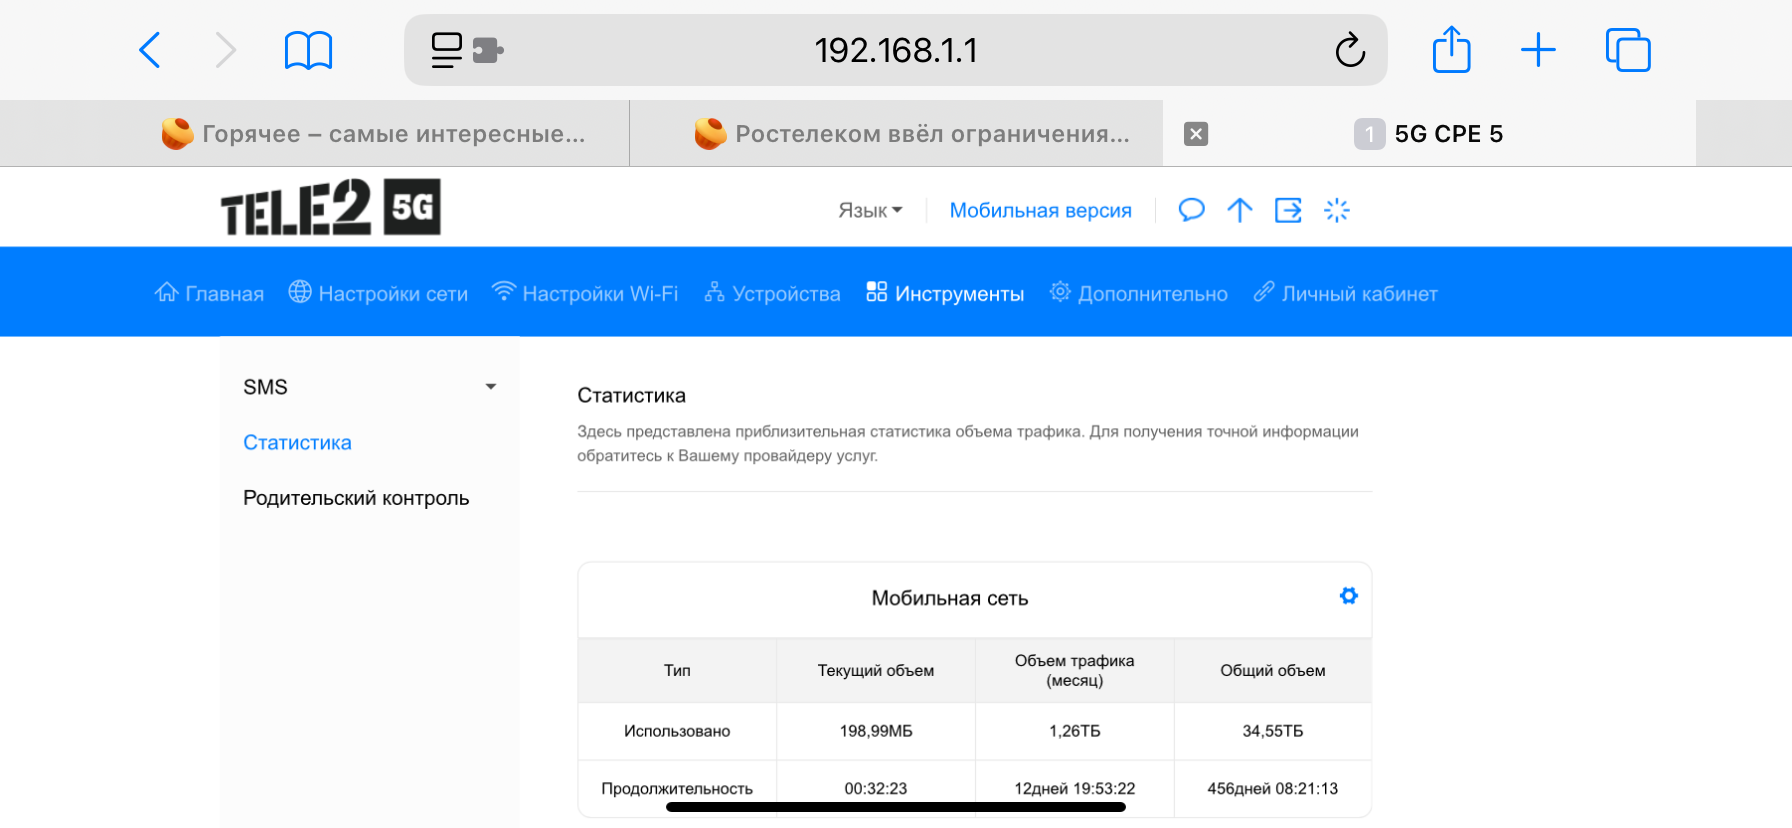
Task: Click the Мобильная сеть table title
Action: (x=950, y=598)
